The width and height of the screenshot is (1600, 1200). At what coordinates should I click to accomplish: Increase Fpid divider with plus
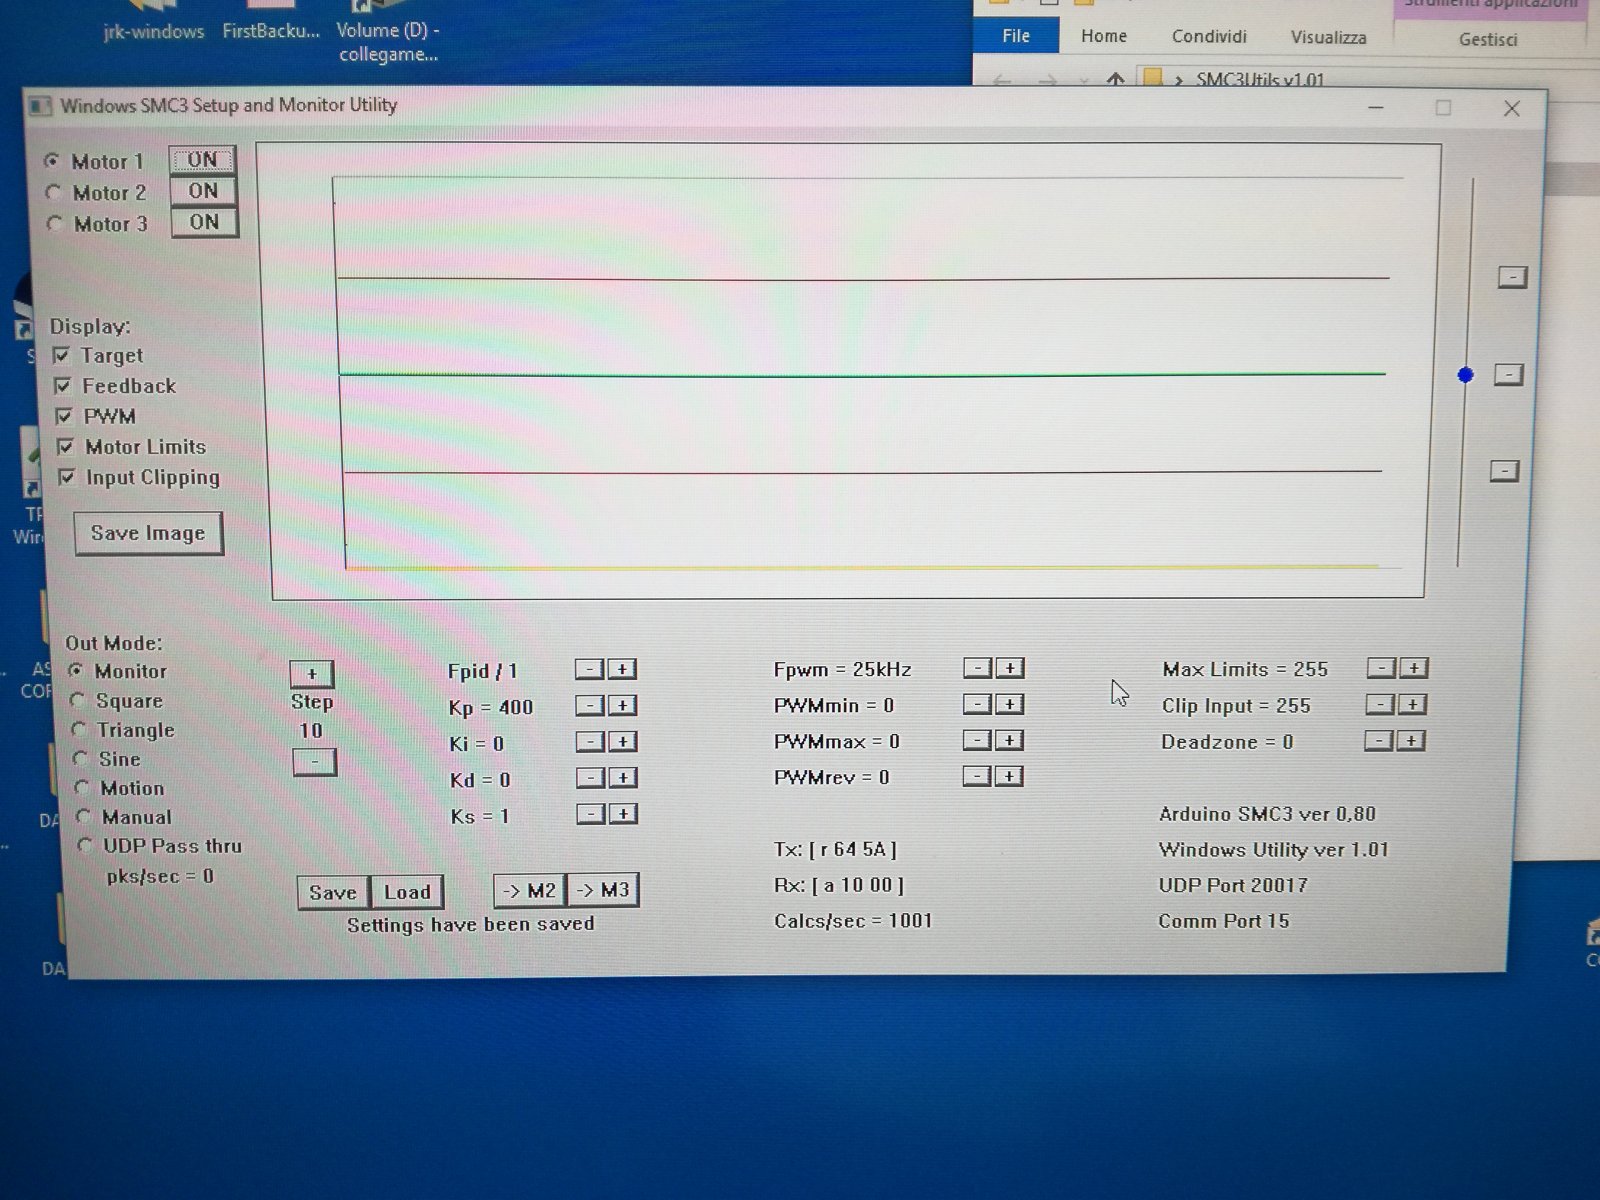pos(622,669)
